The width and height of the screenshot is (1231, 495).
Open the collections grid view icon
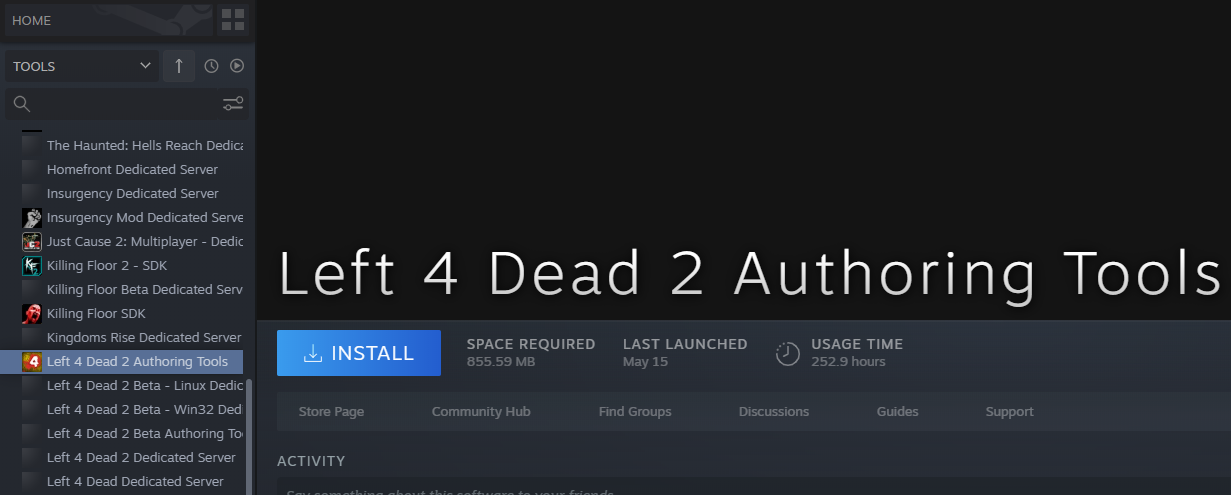point(233,20)
